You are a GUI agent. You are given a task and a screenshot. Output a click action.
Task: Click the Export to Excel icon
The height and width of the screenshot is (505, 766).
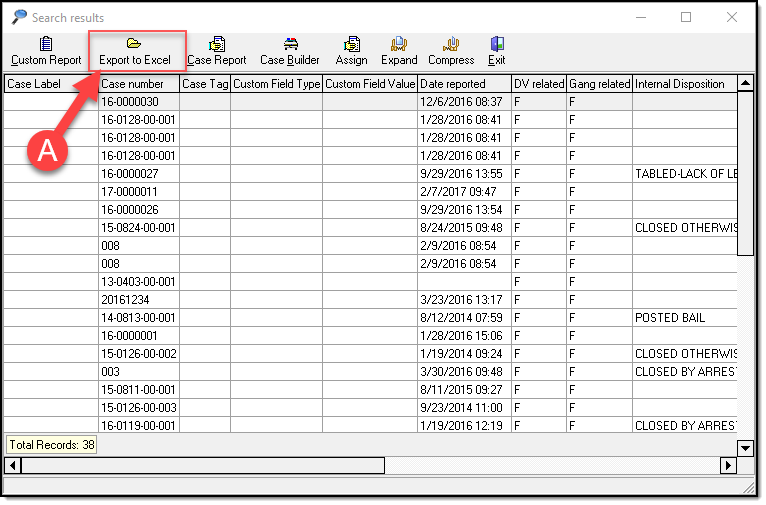click(134, 44)
